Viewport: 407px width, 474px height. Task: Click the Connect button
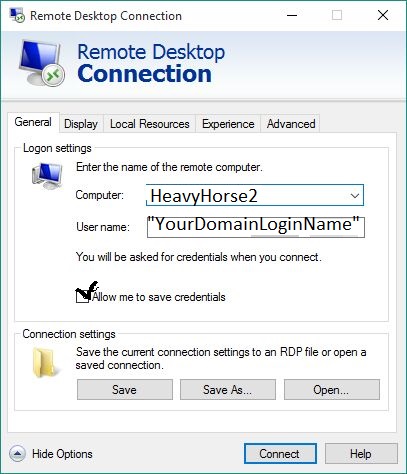280,454
